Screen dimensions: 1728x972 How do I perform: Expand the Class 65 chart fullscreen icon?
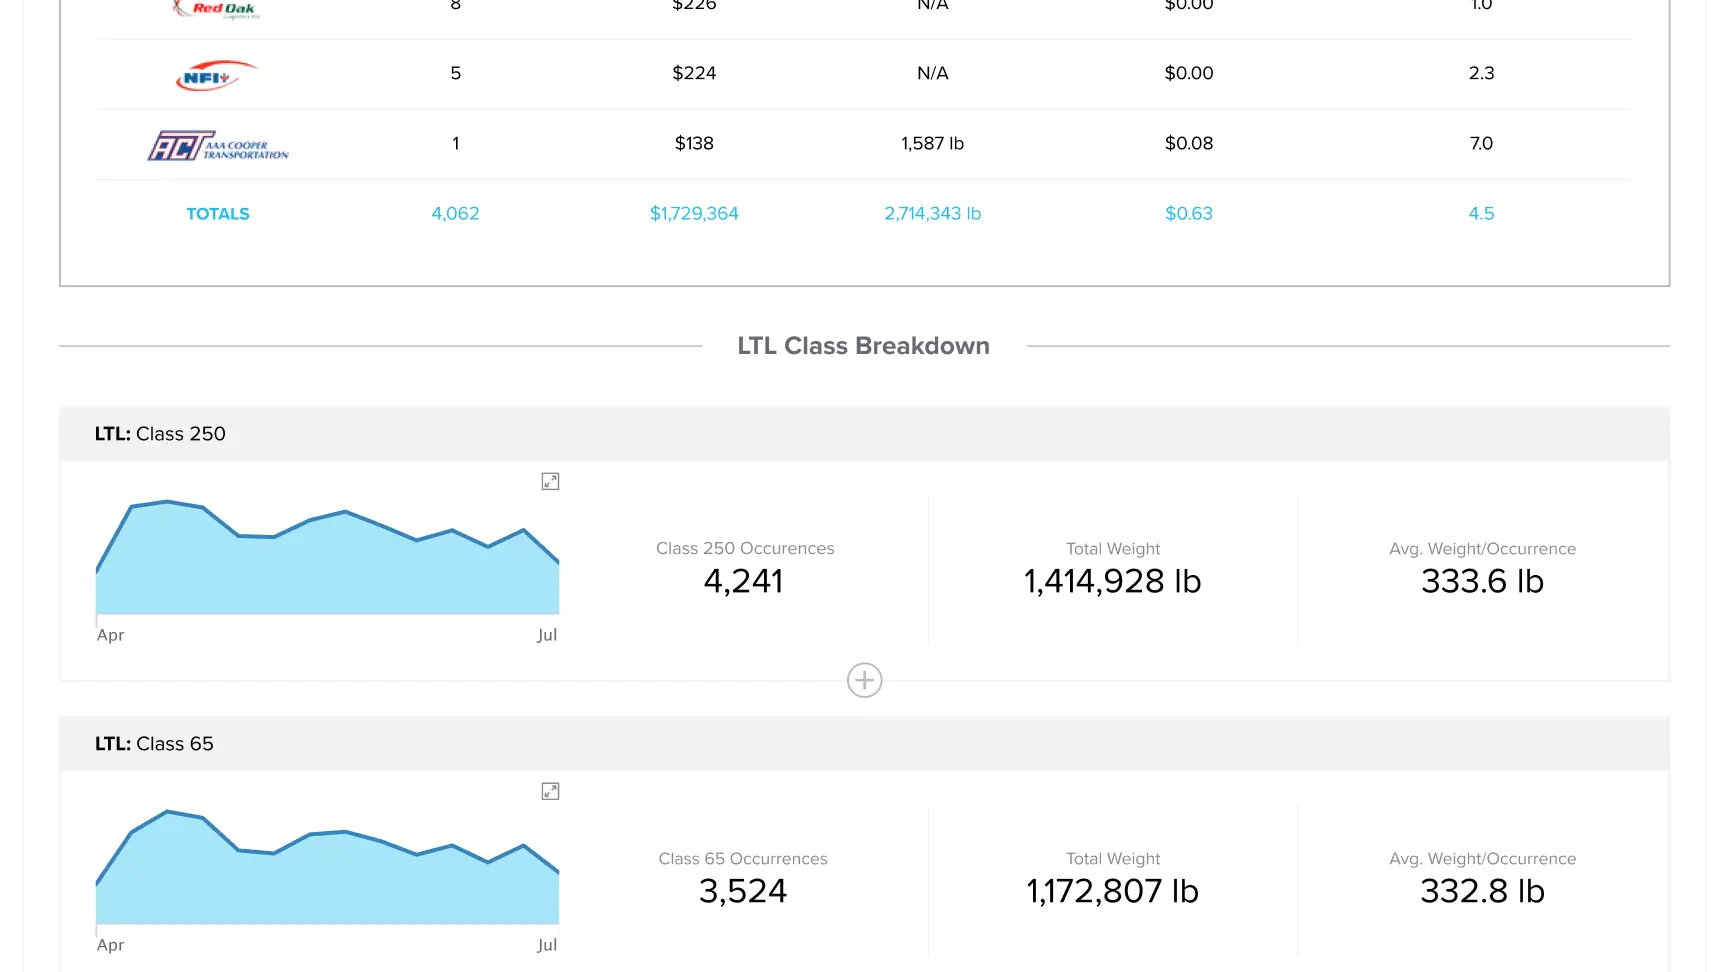pyautogui.click(x=550, y=791)
